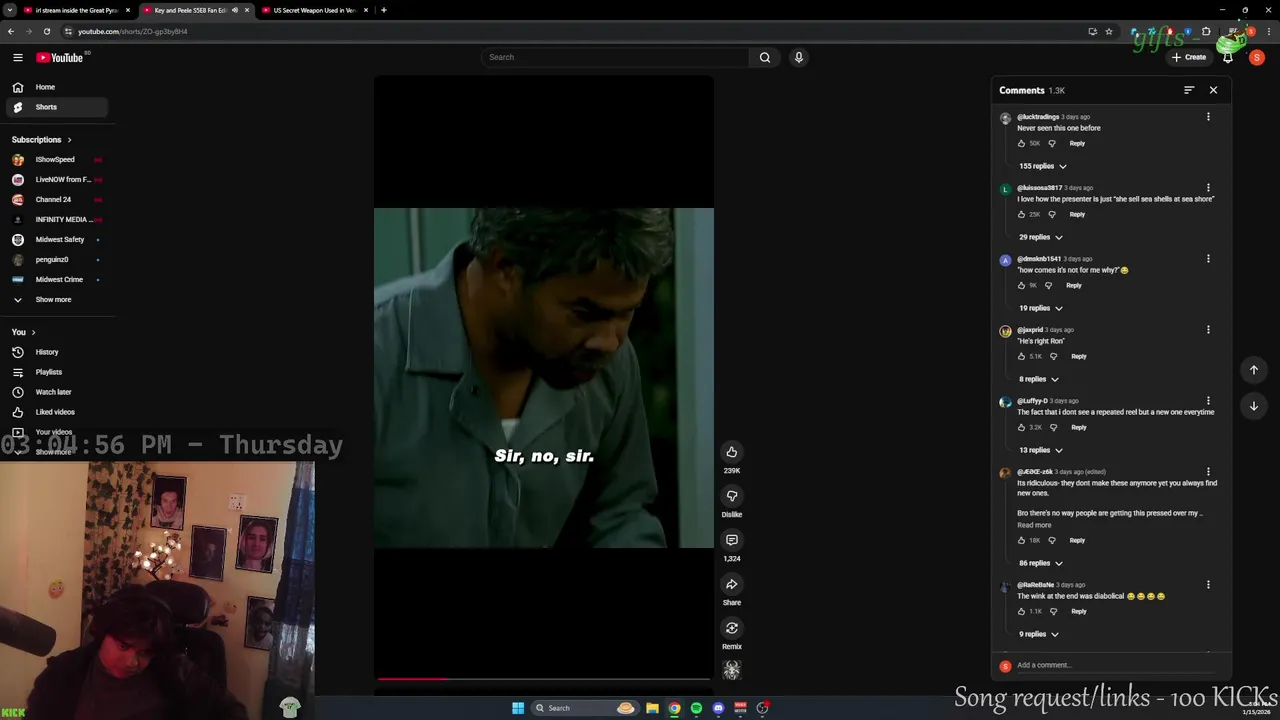1280x720 pixels.
Task: Expand 19 replies
Action: (x=1040, y=308)
